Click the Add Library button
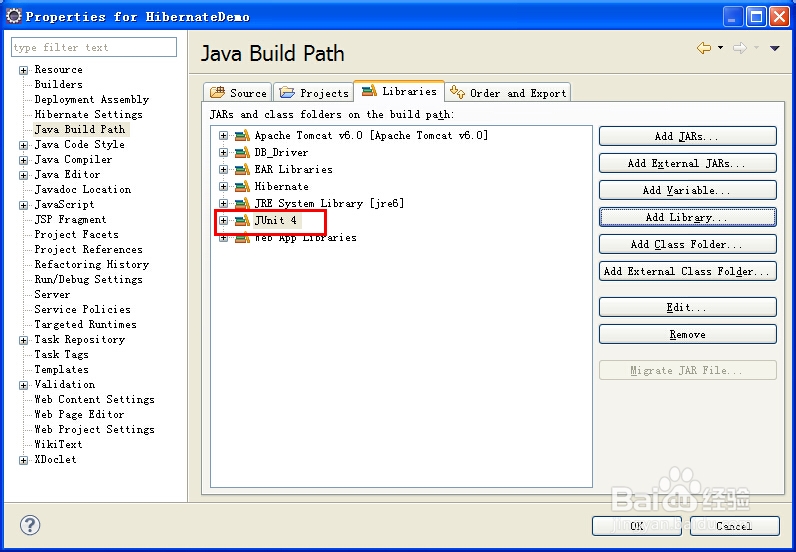796x552 pixels. coord(687,217)
